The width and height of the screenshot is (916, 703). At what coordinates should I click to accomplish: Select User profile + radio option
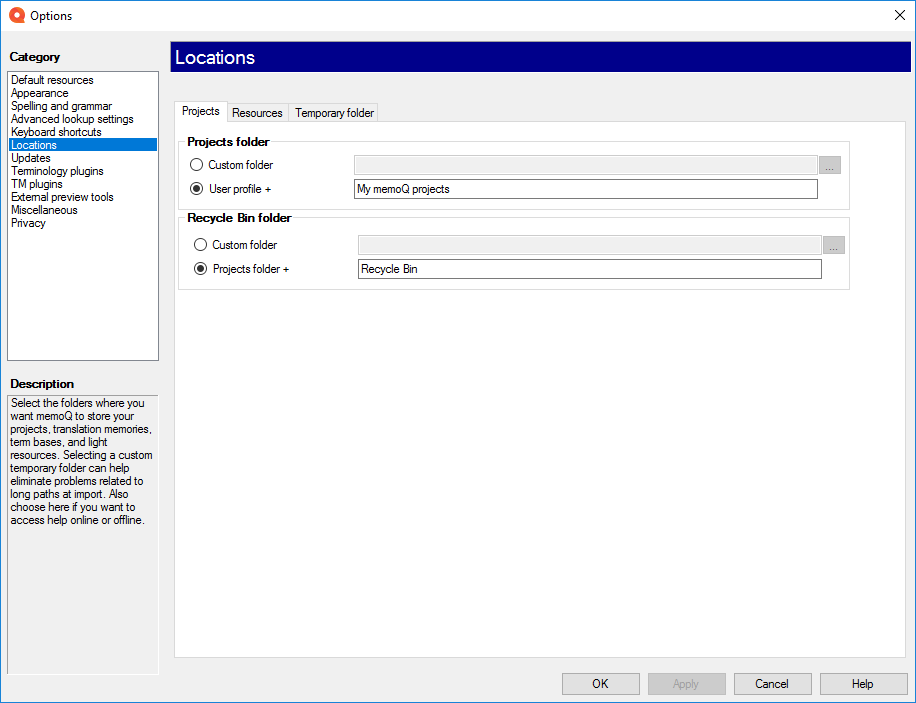click(x=197, y=189)
